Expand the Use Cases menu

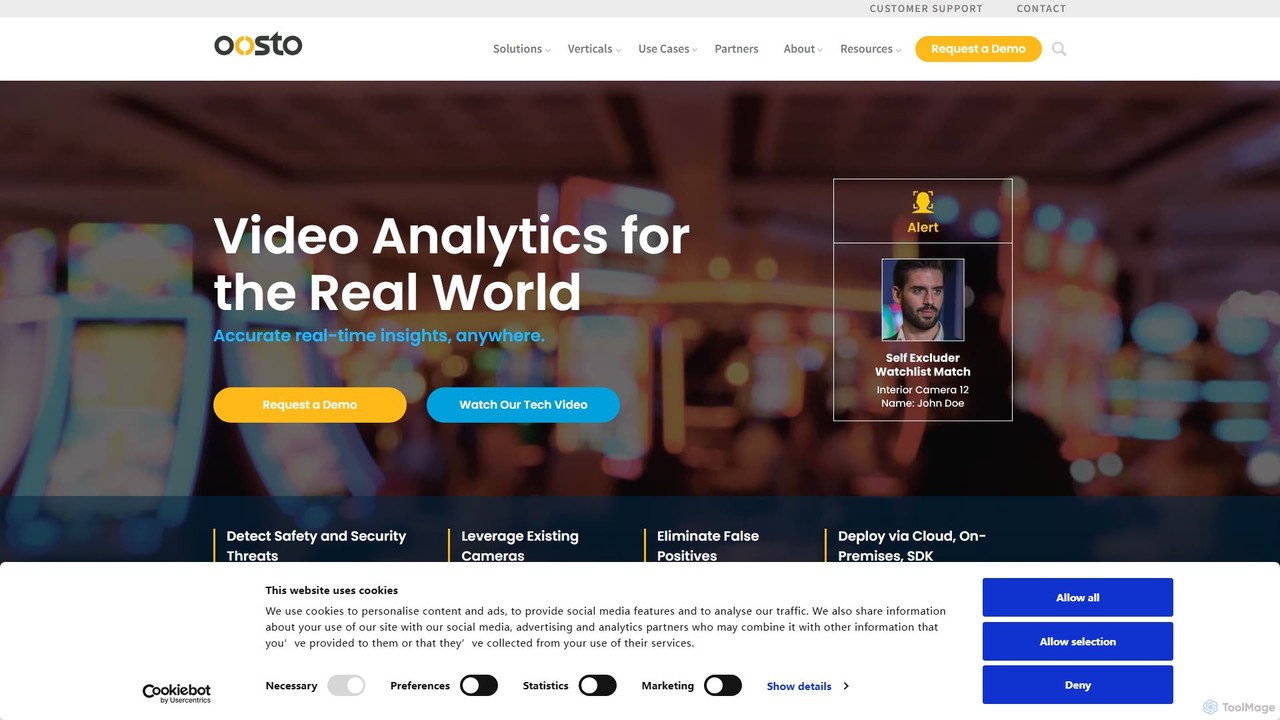pyautogui.click(x=667, y=49)
